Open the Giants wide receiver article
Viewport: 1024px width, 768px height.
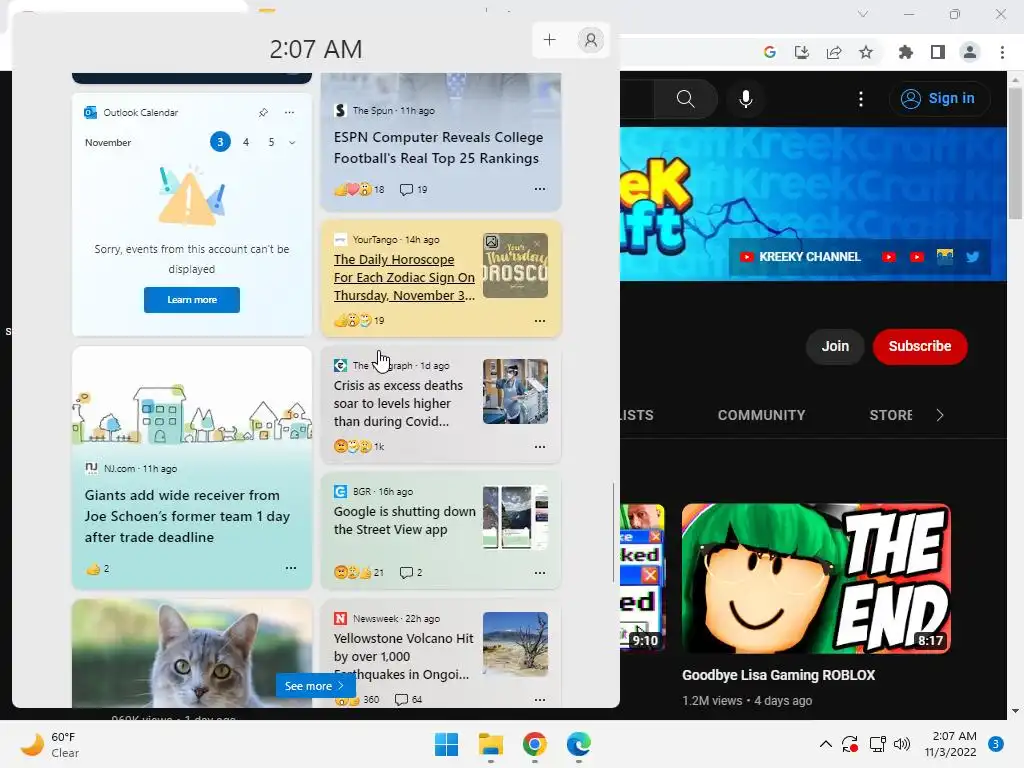click(x=187, y=516)
